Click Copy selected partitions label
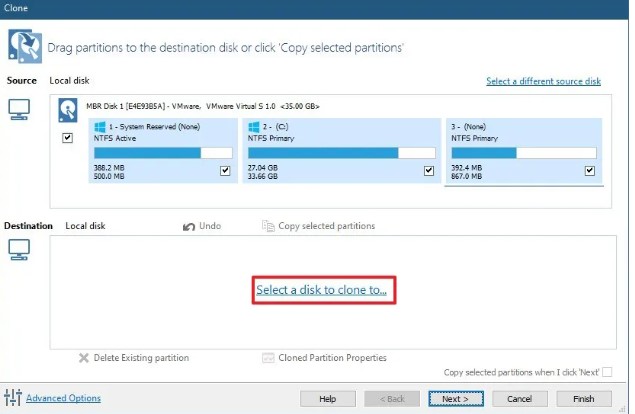 point(326,226)
